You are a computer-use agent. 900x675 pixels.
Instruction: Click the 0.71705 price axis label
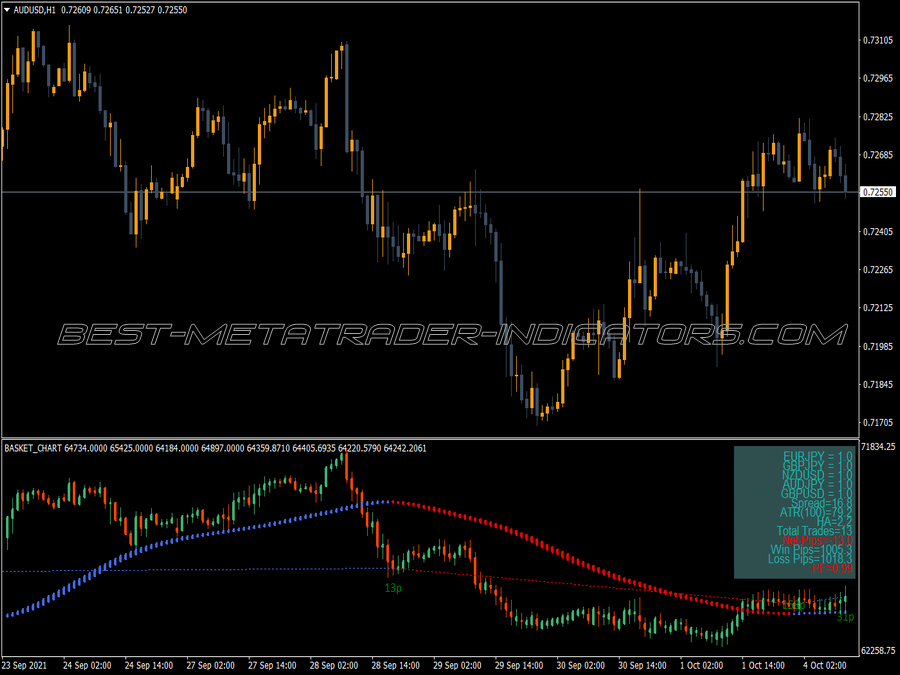pos(878,423)
